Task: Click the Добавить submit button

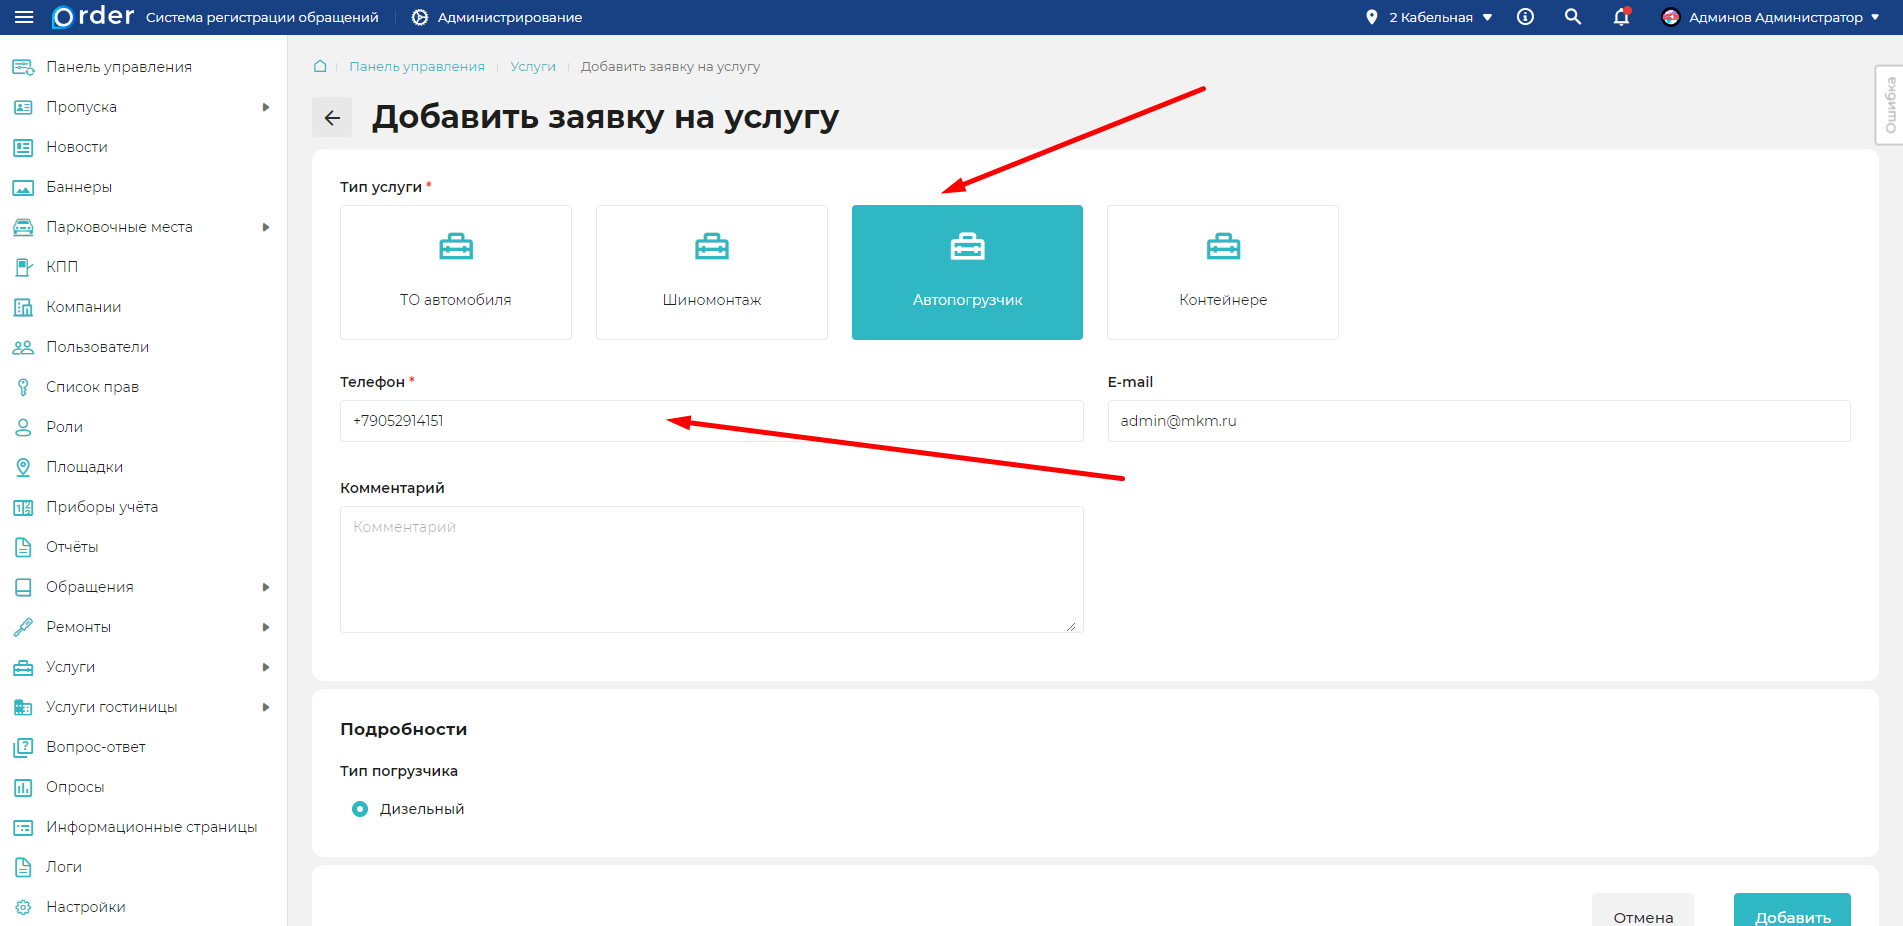Action: click(x=1791, y=912)
